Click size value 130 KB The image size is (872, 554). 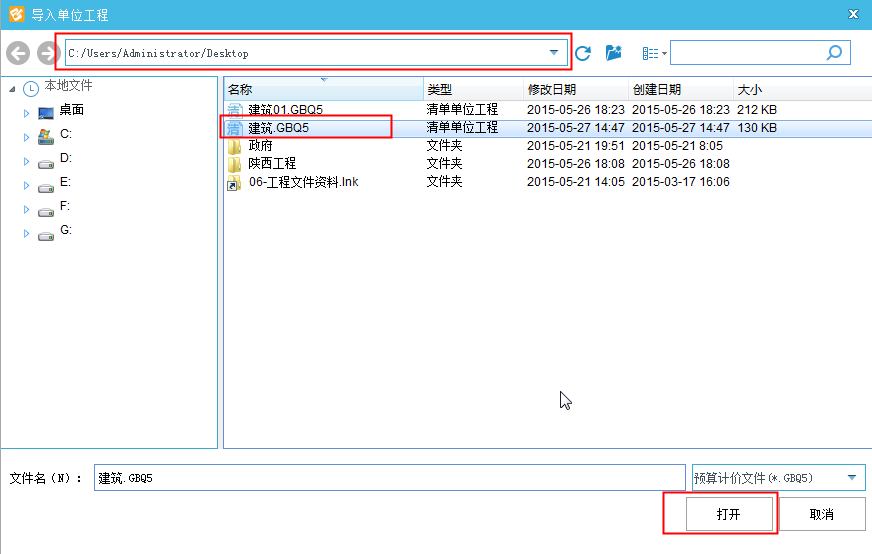pos(757,128)
